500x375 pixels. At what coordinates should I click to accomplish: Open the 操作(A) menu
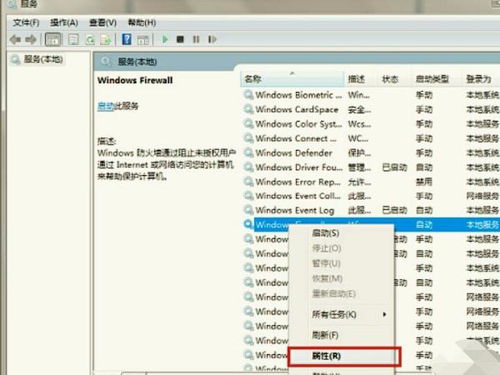[x=64, y=23]
